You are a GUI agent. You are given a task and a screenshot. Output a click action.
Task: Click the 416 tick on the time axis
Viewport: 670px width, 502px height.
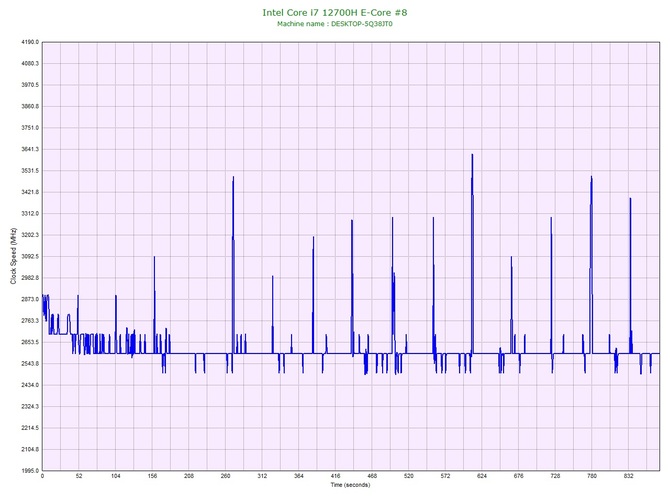(335, 476)
